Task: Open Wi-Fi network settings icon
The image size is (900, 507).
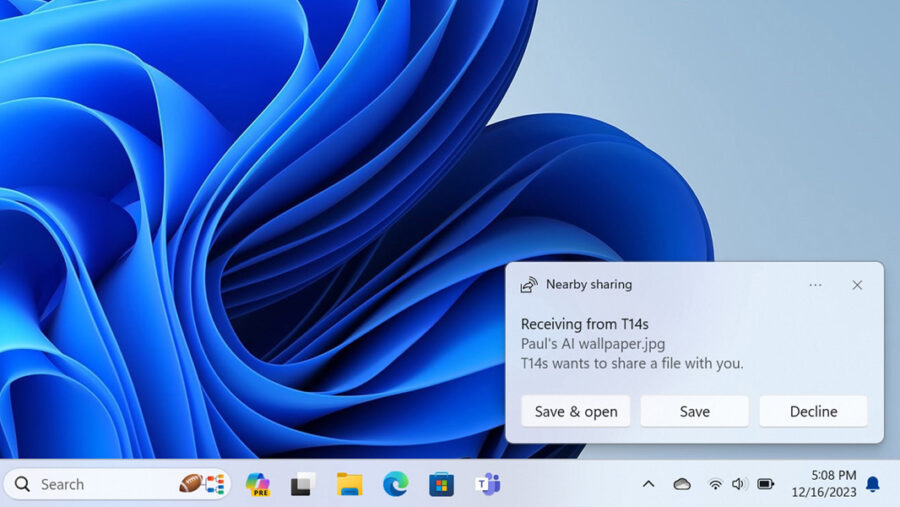Action: tap(715, 484)
